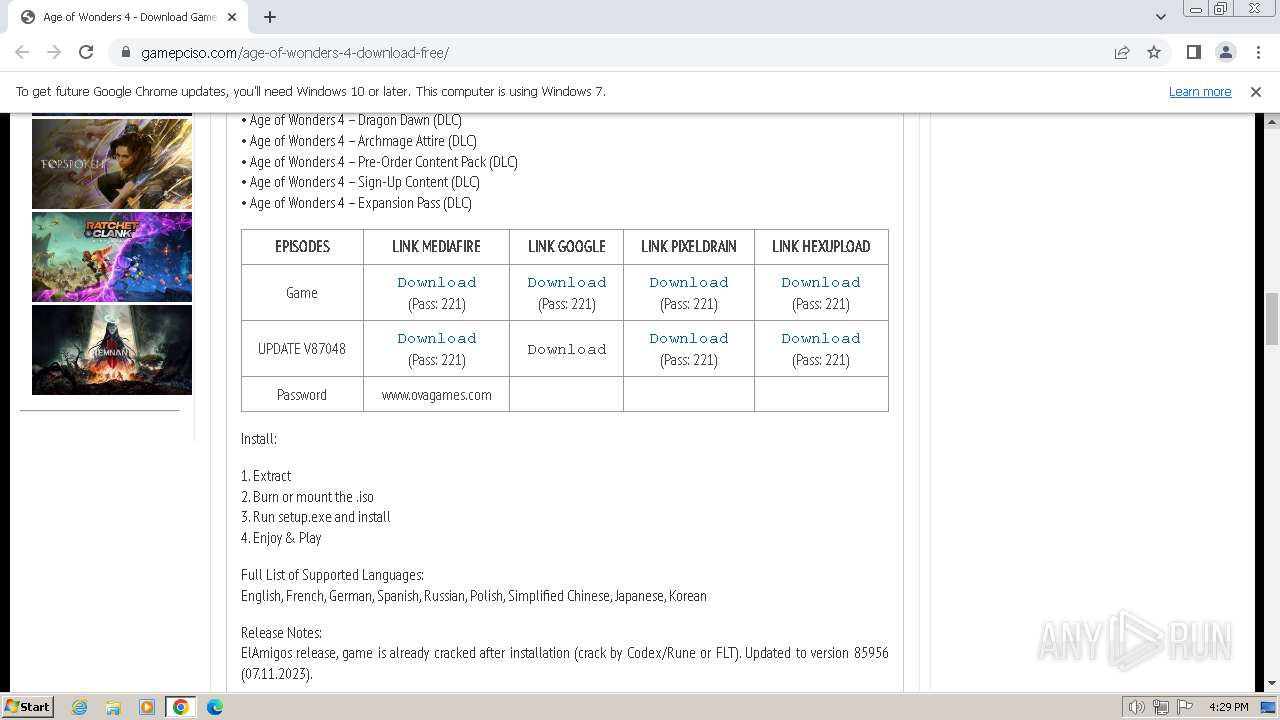Open File Explorer from taskbar
The width and height of the screenshot is (1280, 720).
pyautogui.click(x=113, y=706)
